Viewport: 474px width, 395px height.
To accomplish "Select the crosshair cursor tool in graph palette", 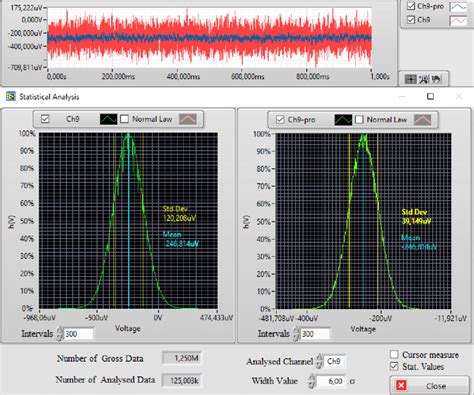I will pyautogui.click(x=410, y=79).
